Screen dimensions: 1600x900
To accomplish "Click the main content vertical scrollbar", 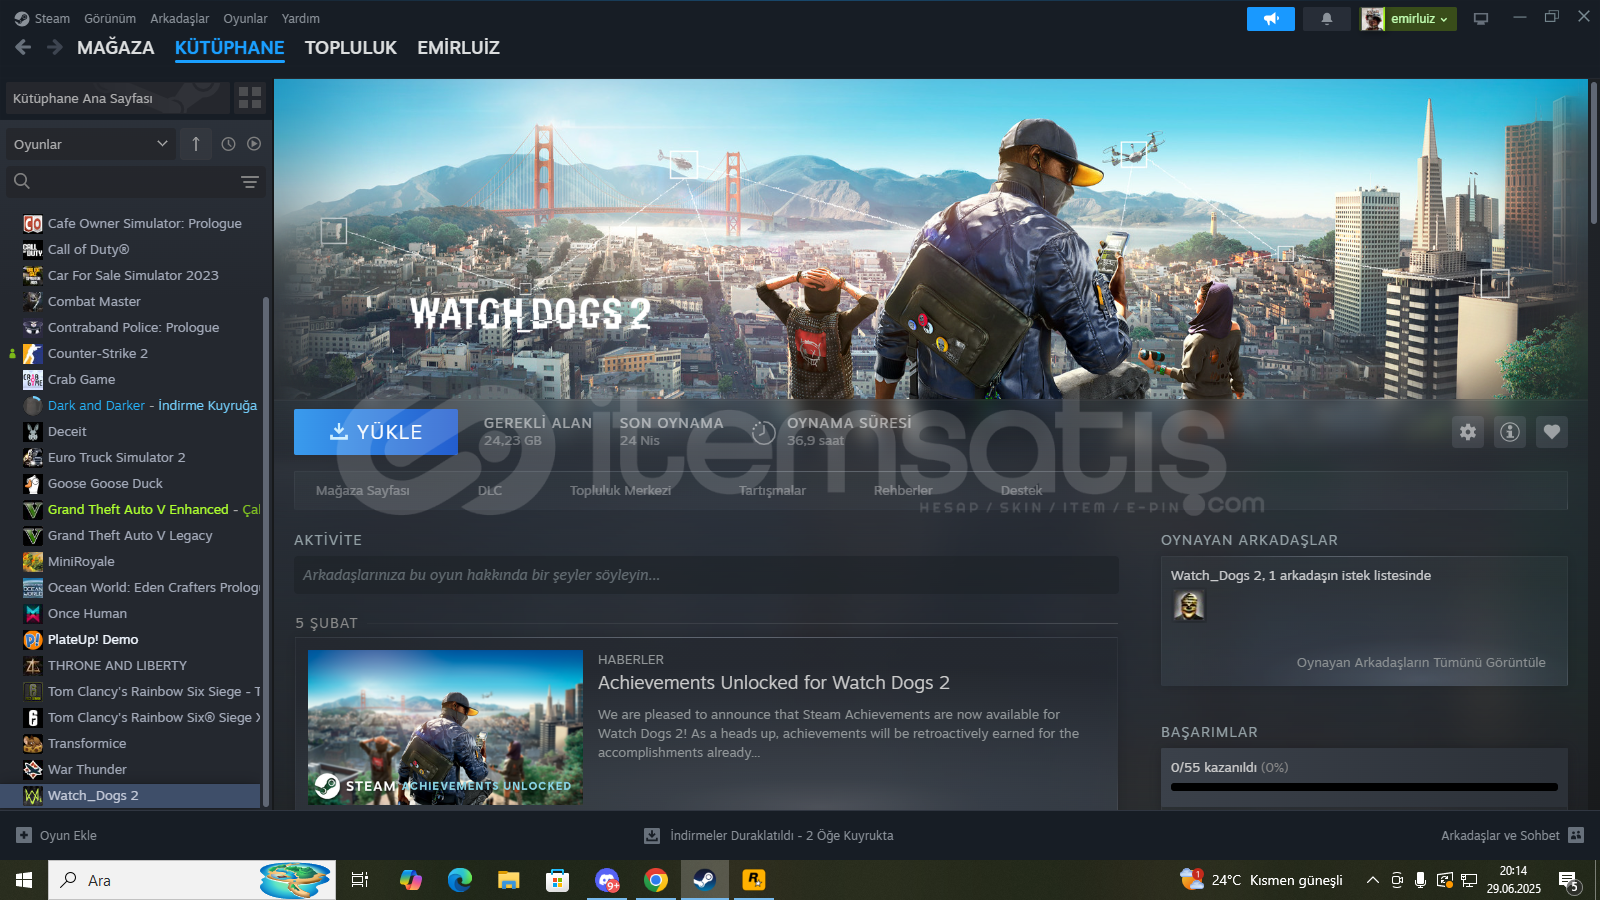I will coord(1594,152).
